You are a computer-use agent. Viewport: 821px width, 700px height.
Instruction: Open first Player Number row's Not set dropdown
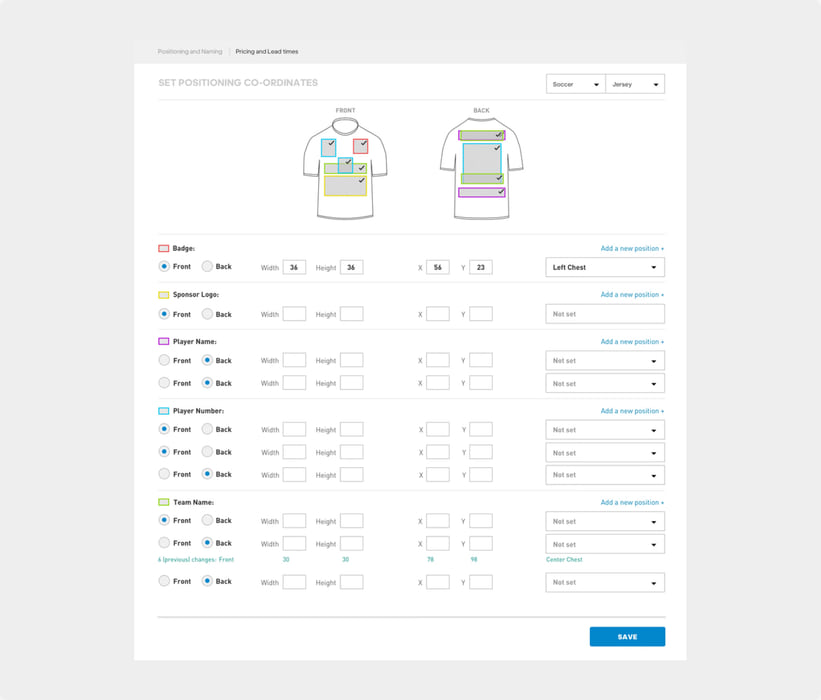(605, 430)
